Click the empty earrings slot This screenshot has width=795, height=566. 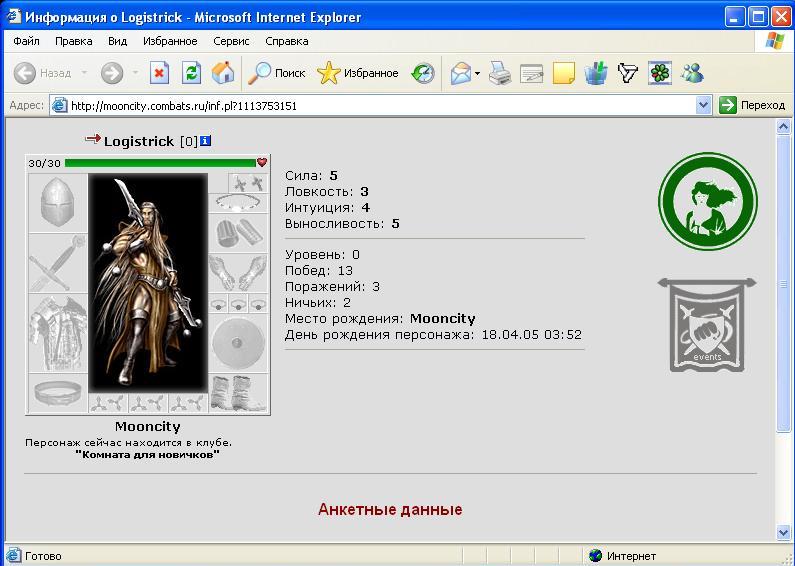pos(248,183)
